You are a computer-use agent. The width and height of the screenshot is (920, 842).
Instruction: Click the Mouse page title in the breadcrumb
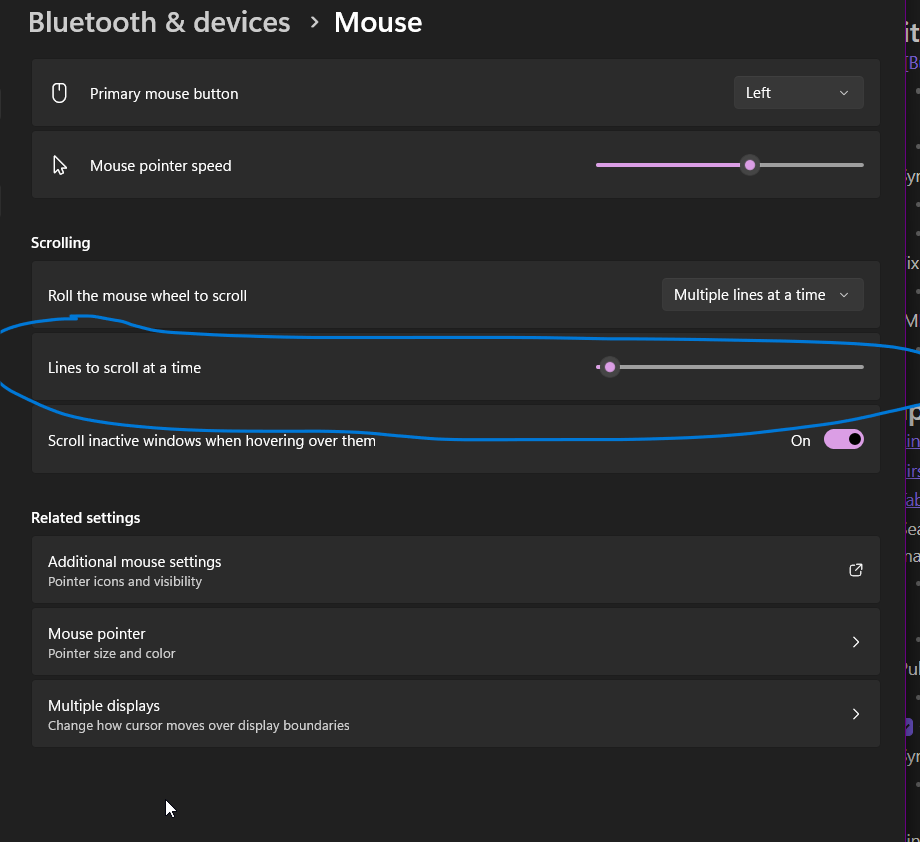click(x=378, y=21)
